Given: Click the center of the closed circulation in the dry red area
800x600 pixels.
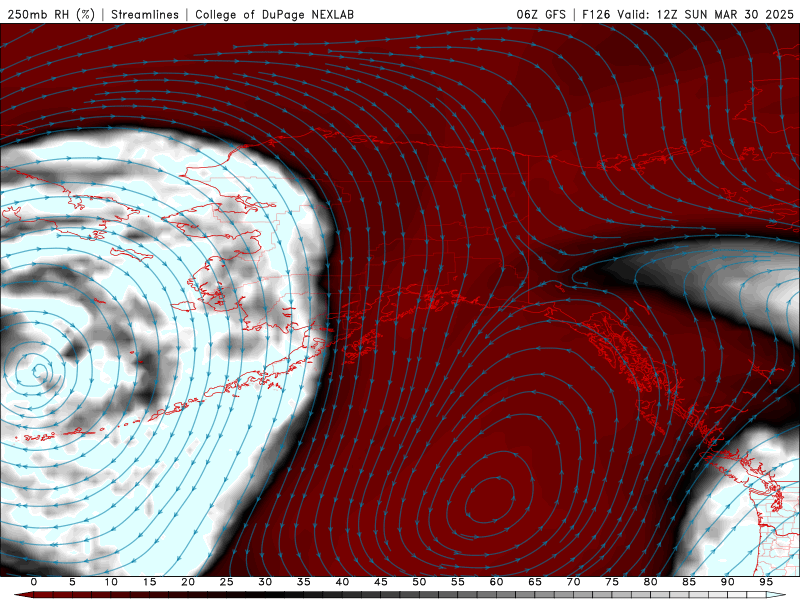Looking at the screenshot, I should [x=491, y=499].
